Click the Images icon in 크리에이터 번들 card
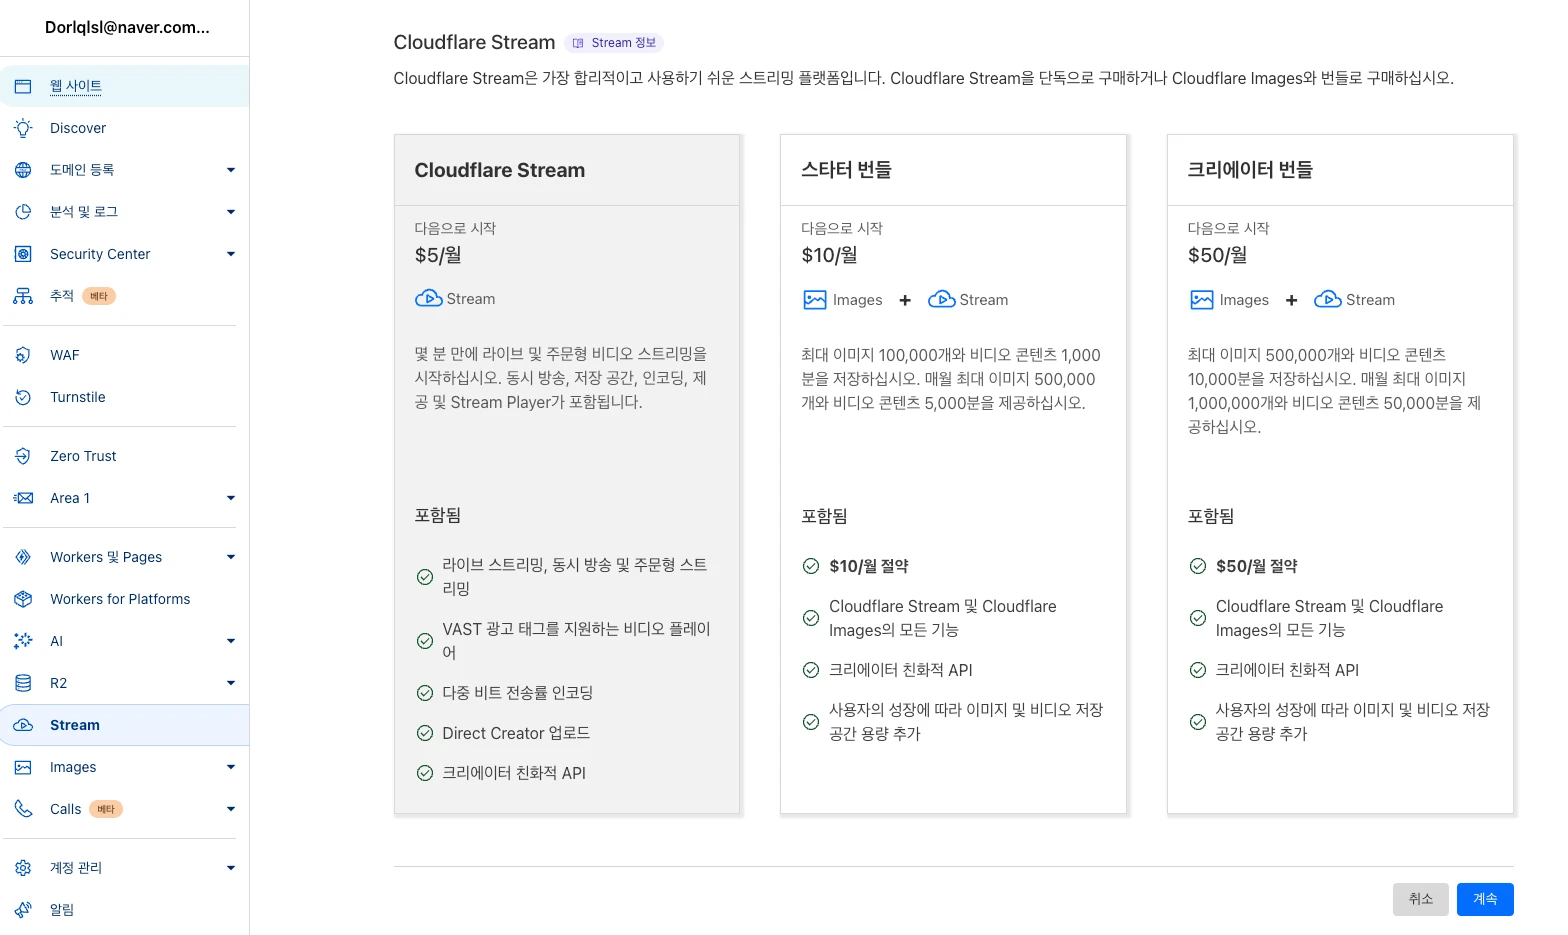The height and width of the screenshot is (935, 1568). pos(1201,300)
